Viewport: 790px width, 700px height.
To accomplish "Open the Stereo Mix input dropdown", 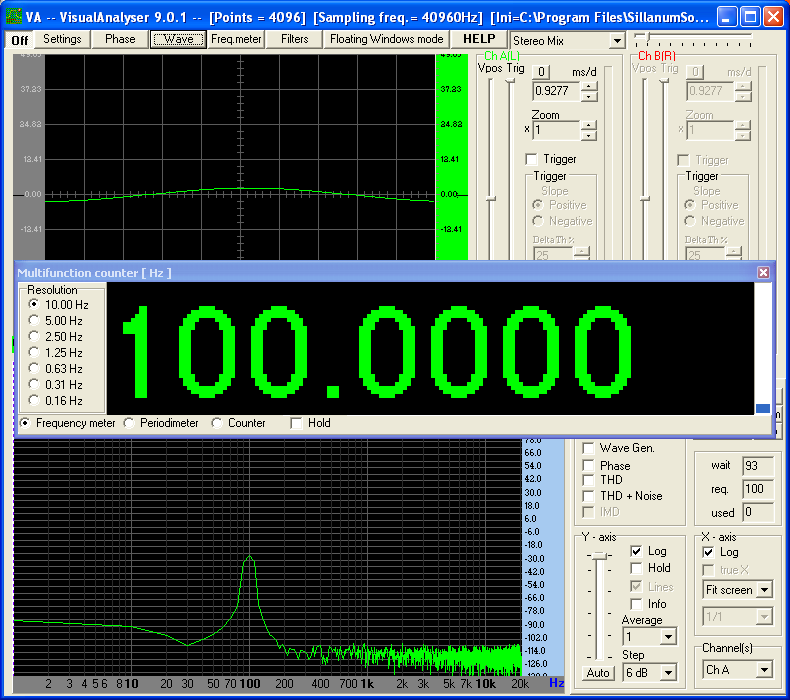I will click(x=616, y=41).
